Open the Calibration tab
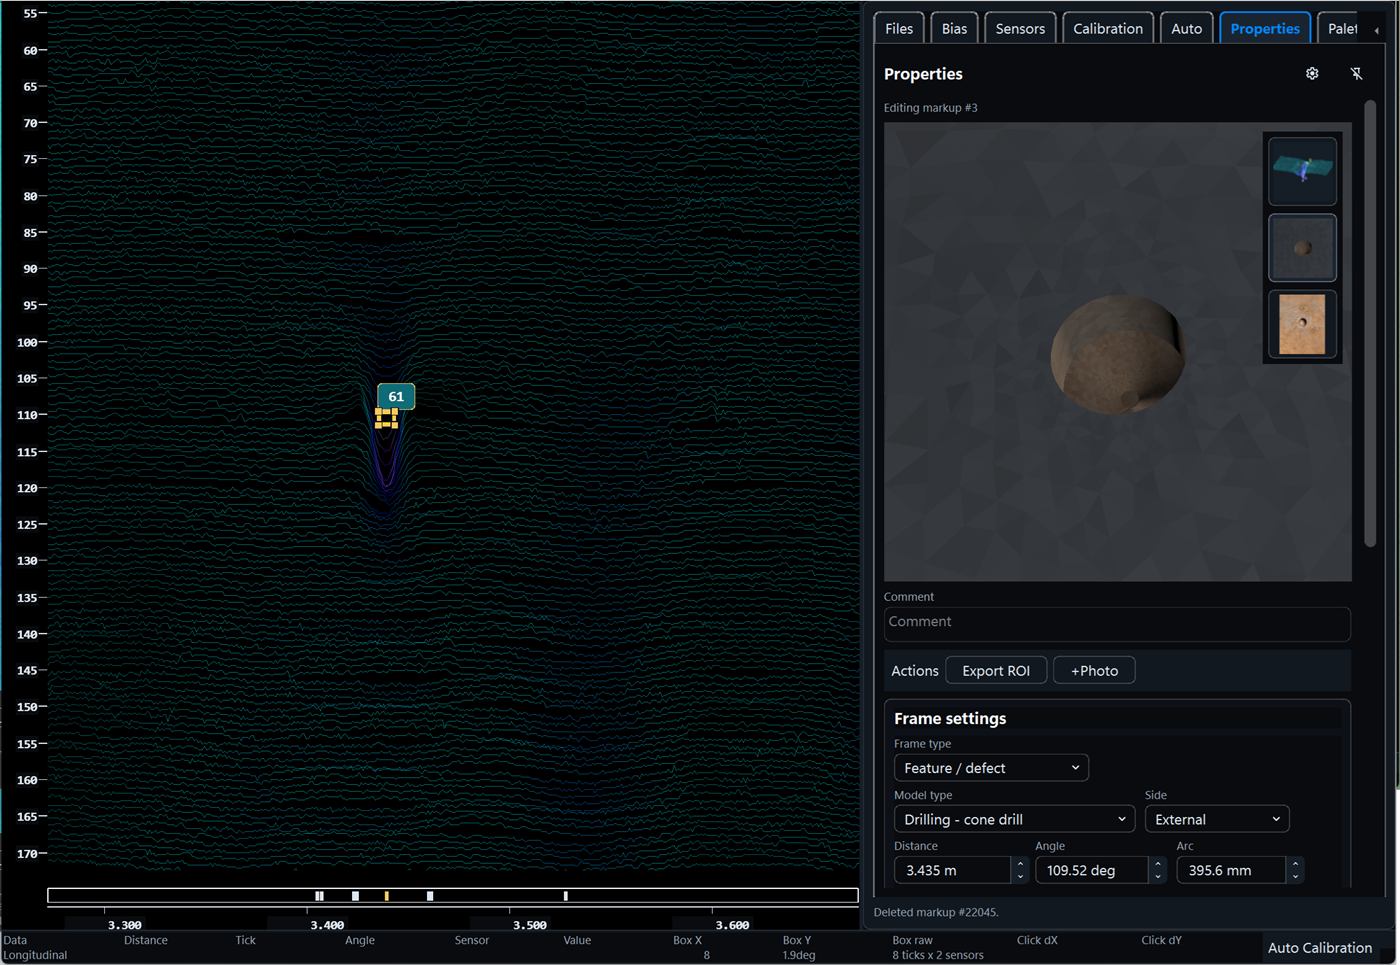Viewport: 1400px width, 965px height. point(1108,28)
